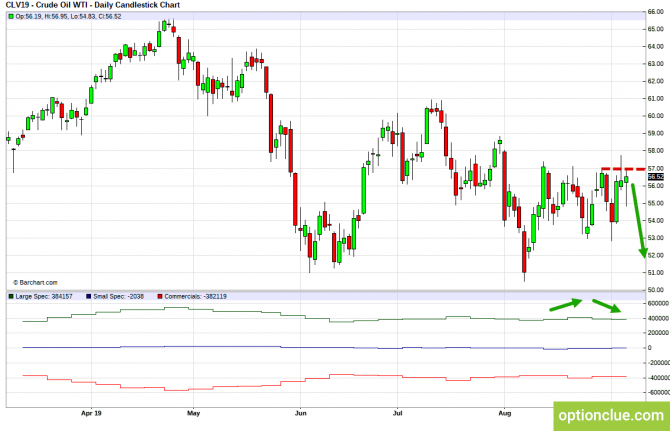Click the 60.00 price axis label
Viewport: 670px width, 431px height.
[655, 116]
